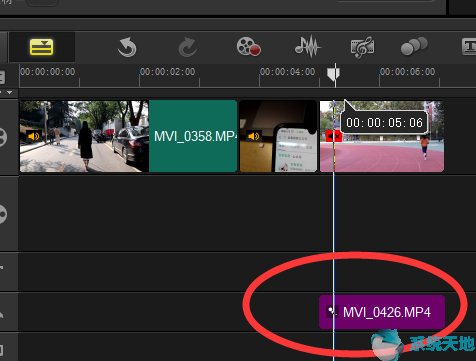The width and height of the screenshot is (476, 361).
Task: Click the playhead marker on the ruler
Action: [x=333, y=74]
